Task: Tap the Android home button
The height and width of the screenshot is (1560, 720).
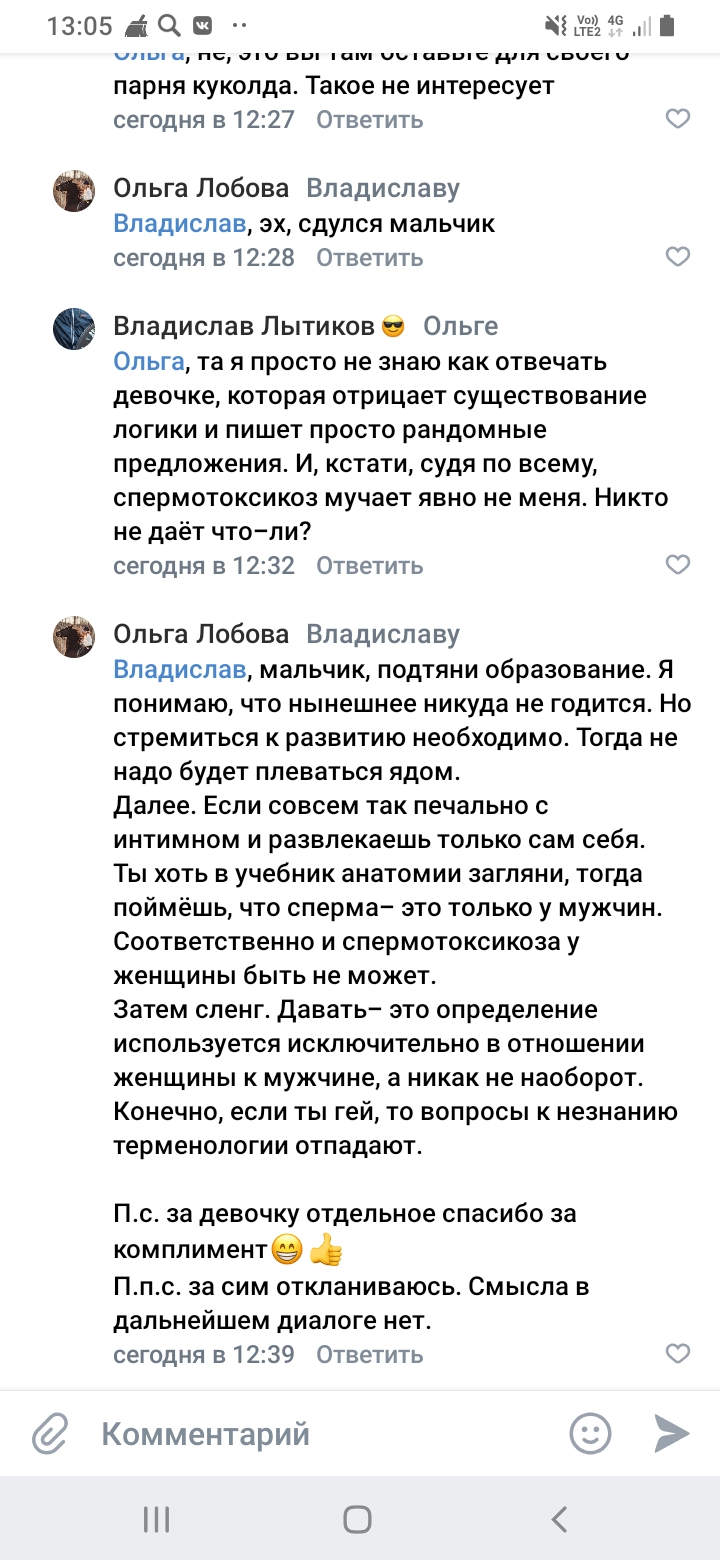Action: (x=357, y=1519)
